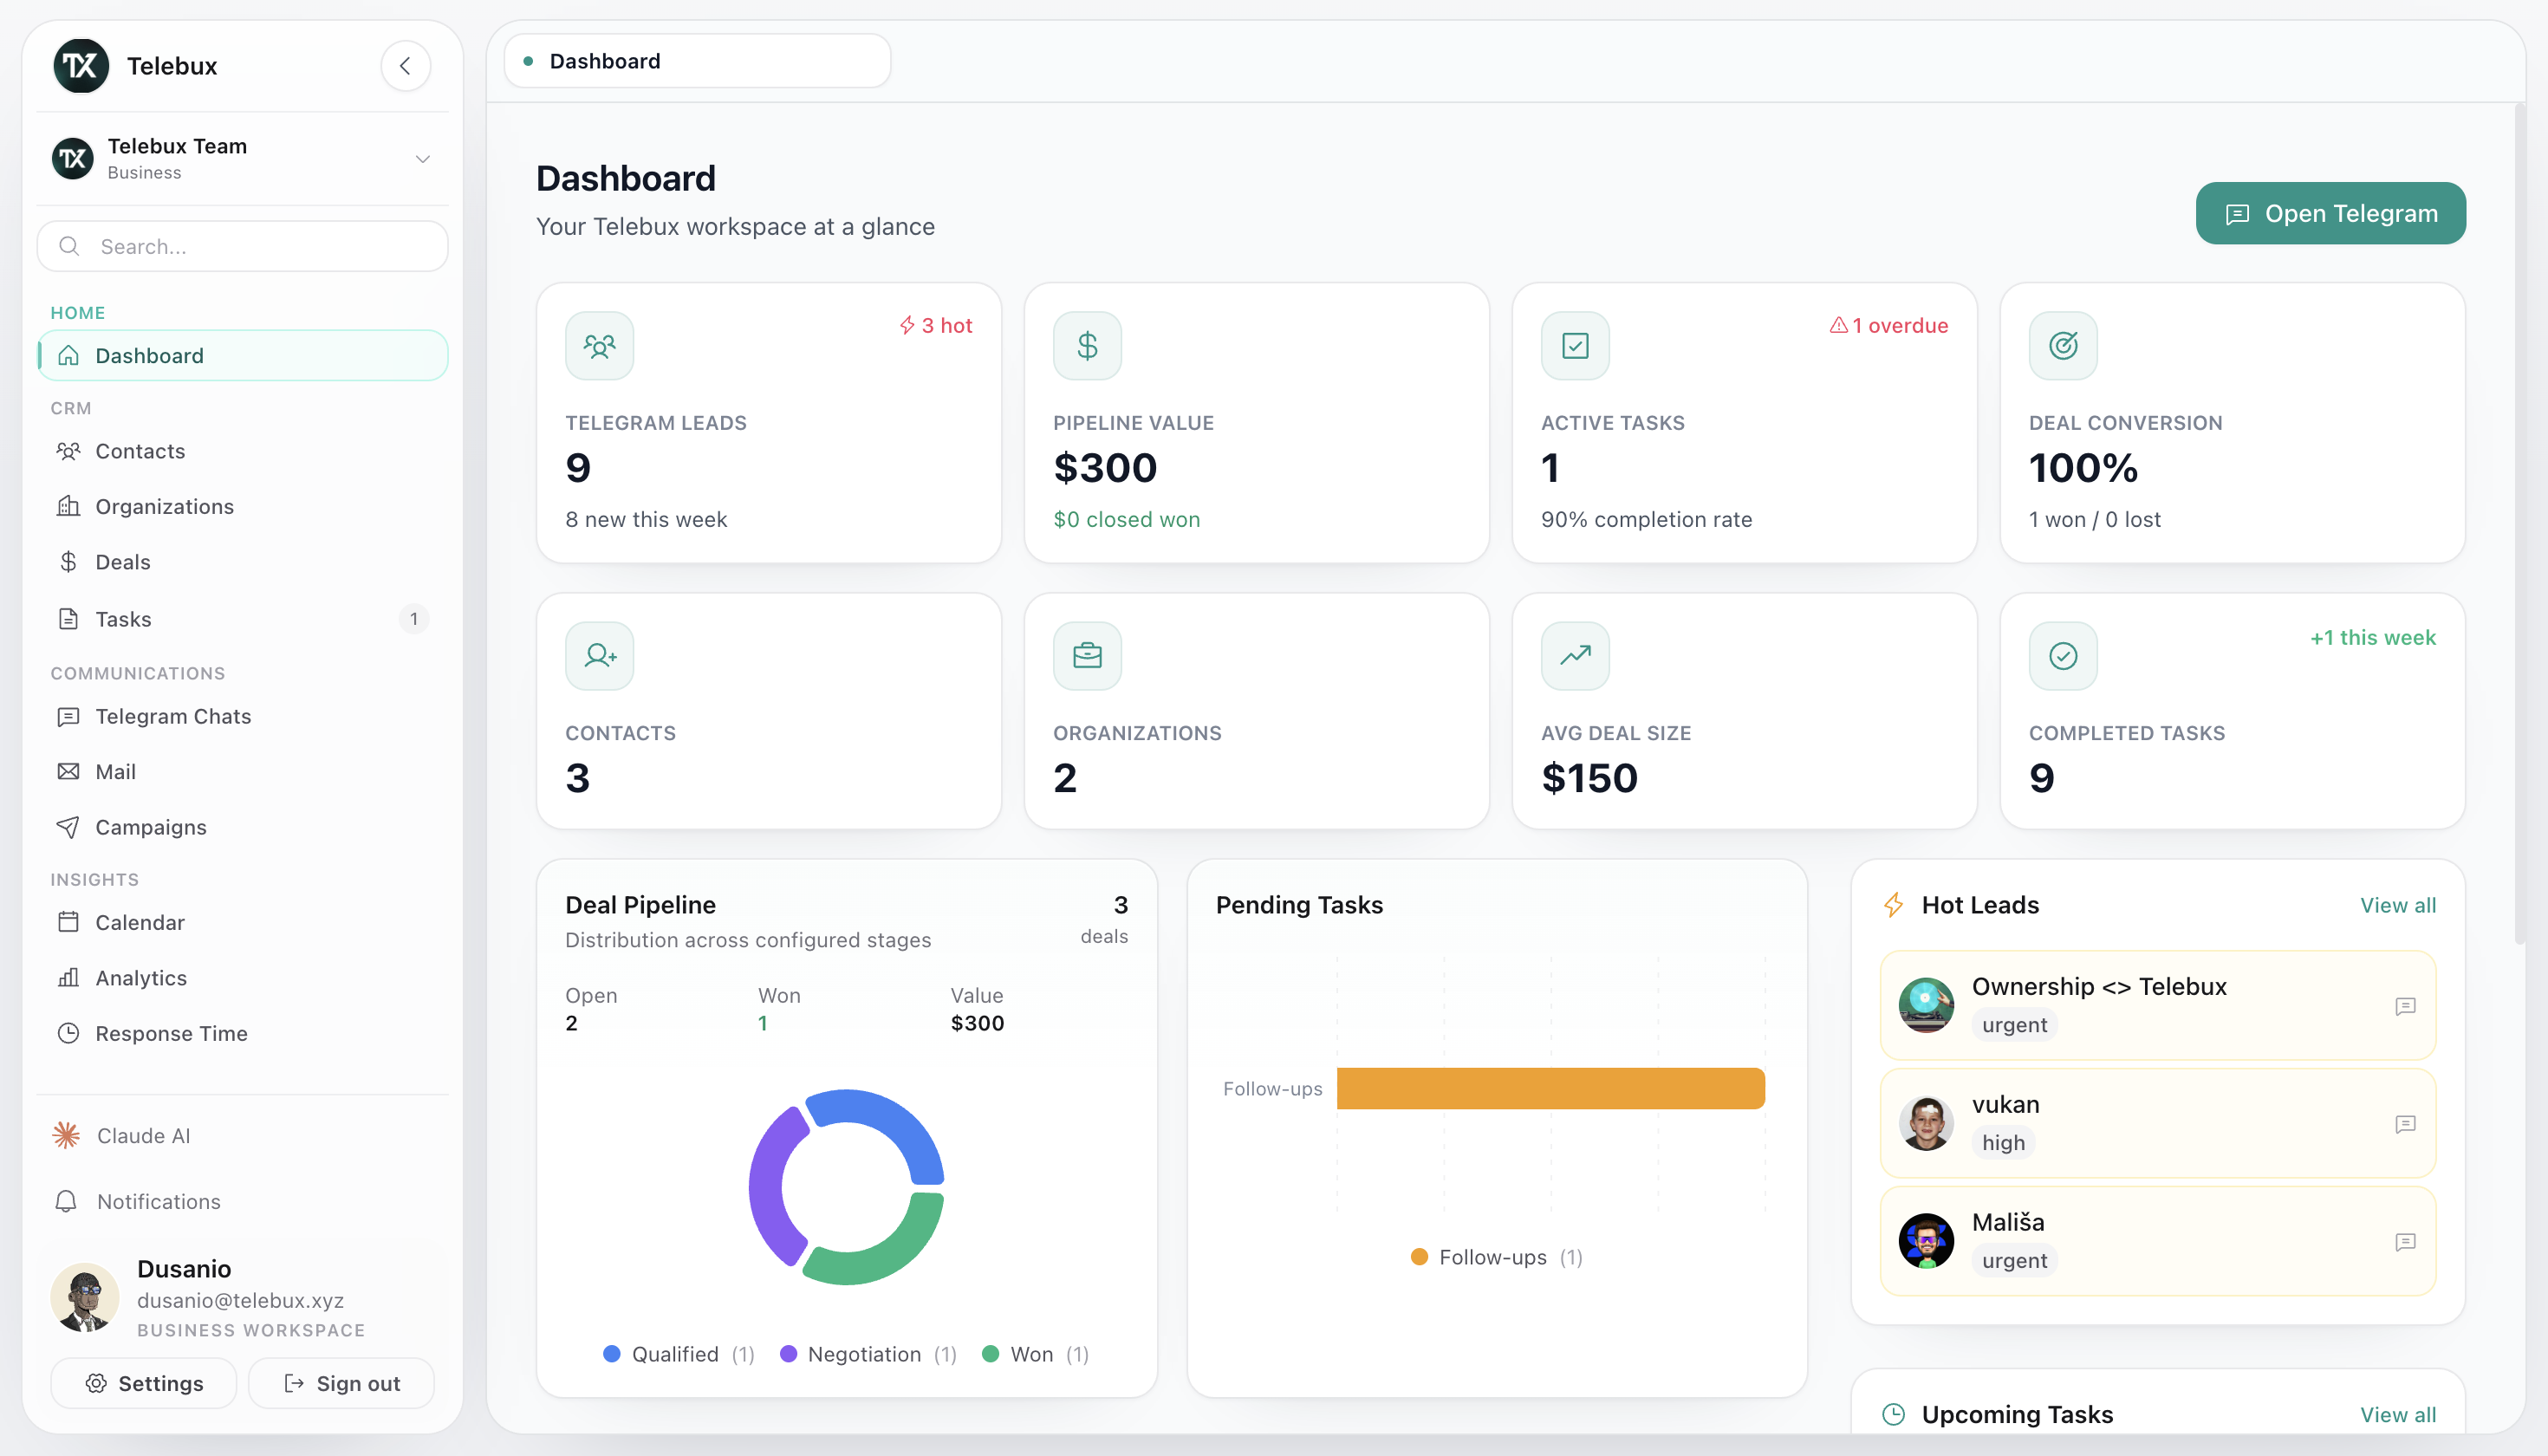Click the Upcoming Tasks clock icon
Screen dimensions: 2548x1456
(x=1894, y=1415)
